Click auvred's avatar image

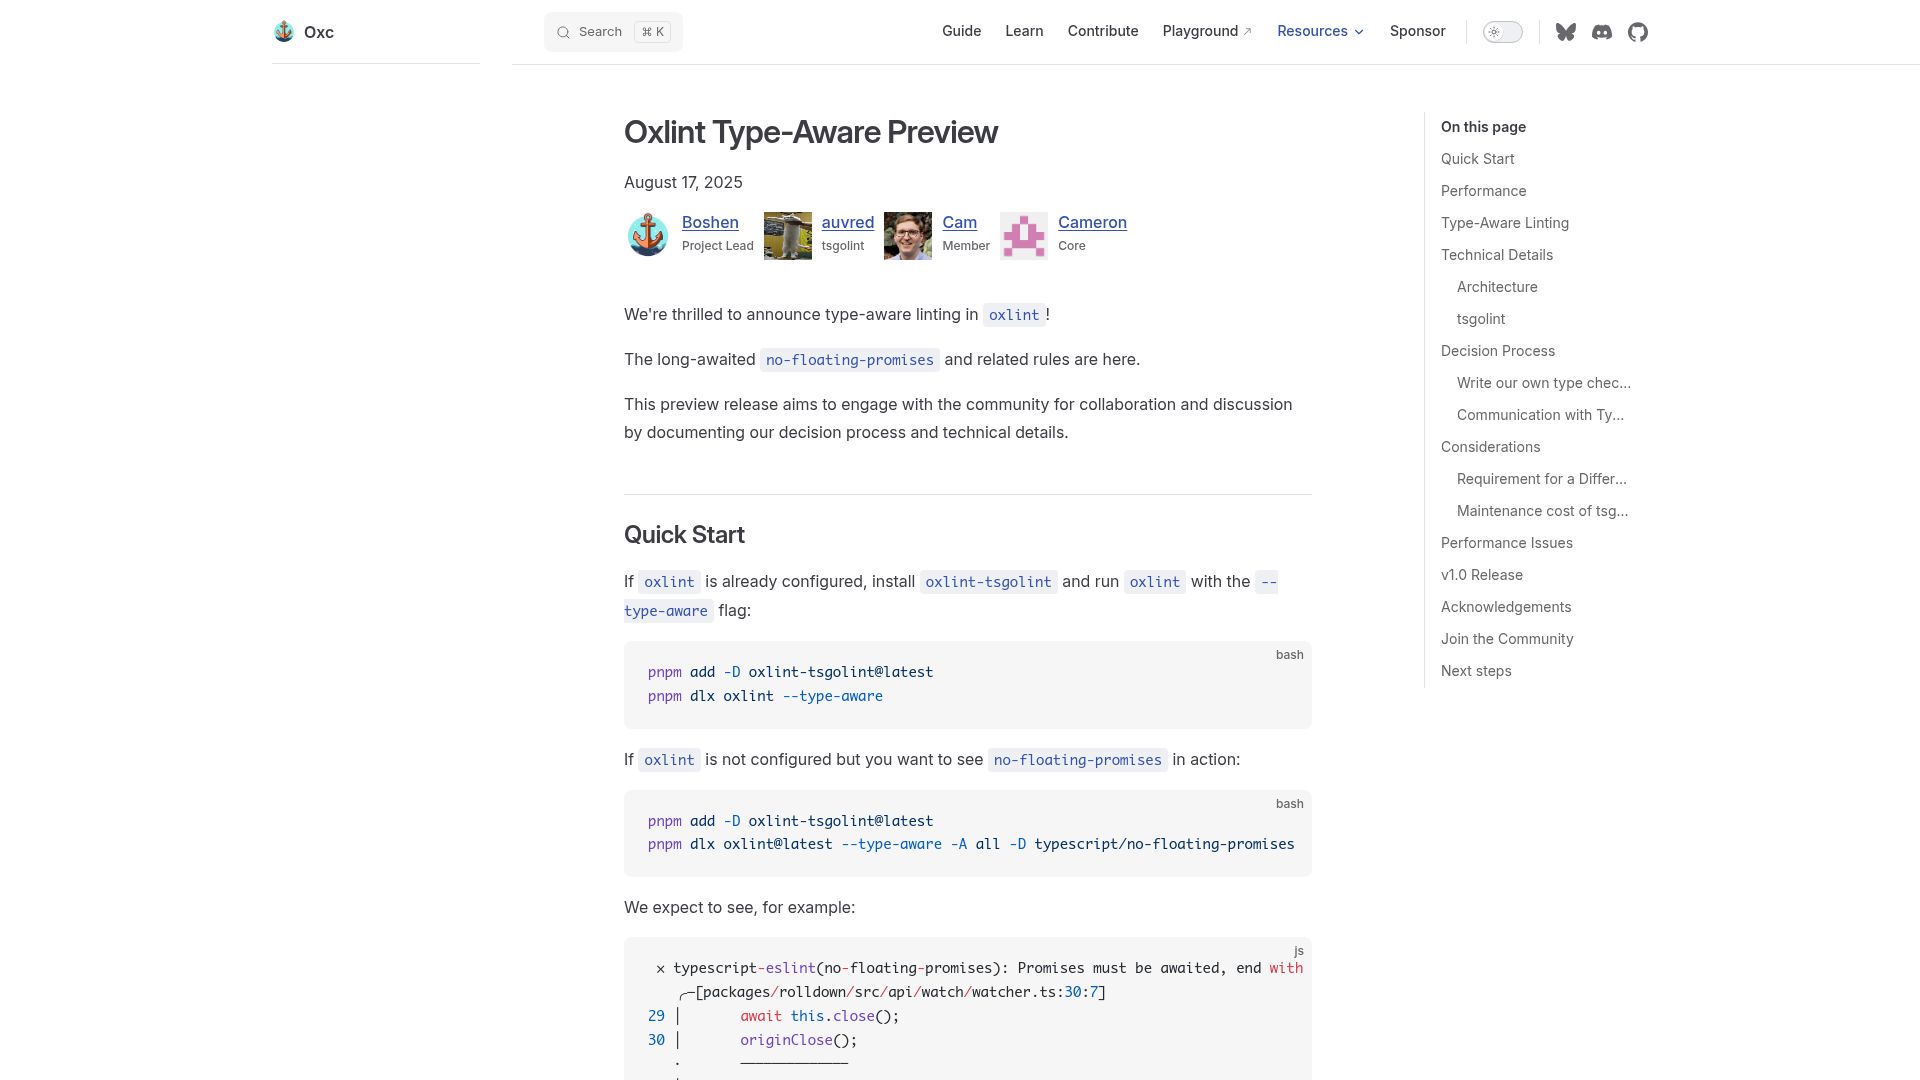[x=788, y=236]
